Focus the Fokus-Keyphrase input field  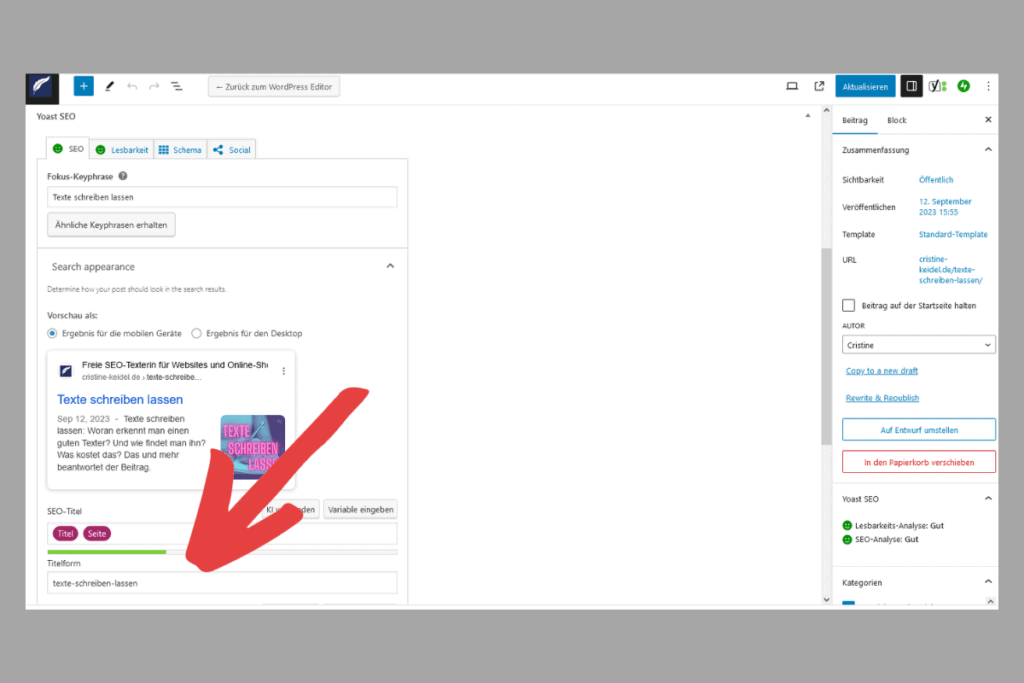point(222,197)
